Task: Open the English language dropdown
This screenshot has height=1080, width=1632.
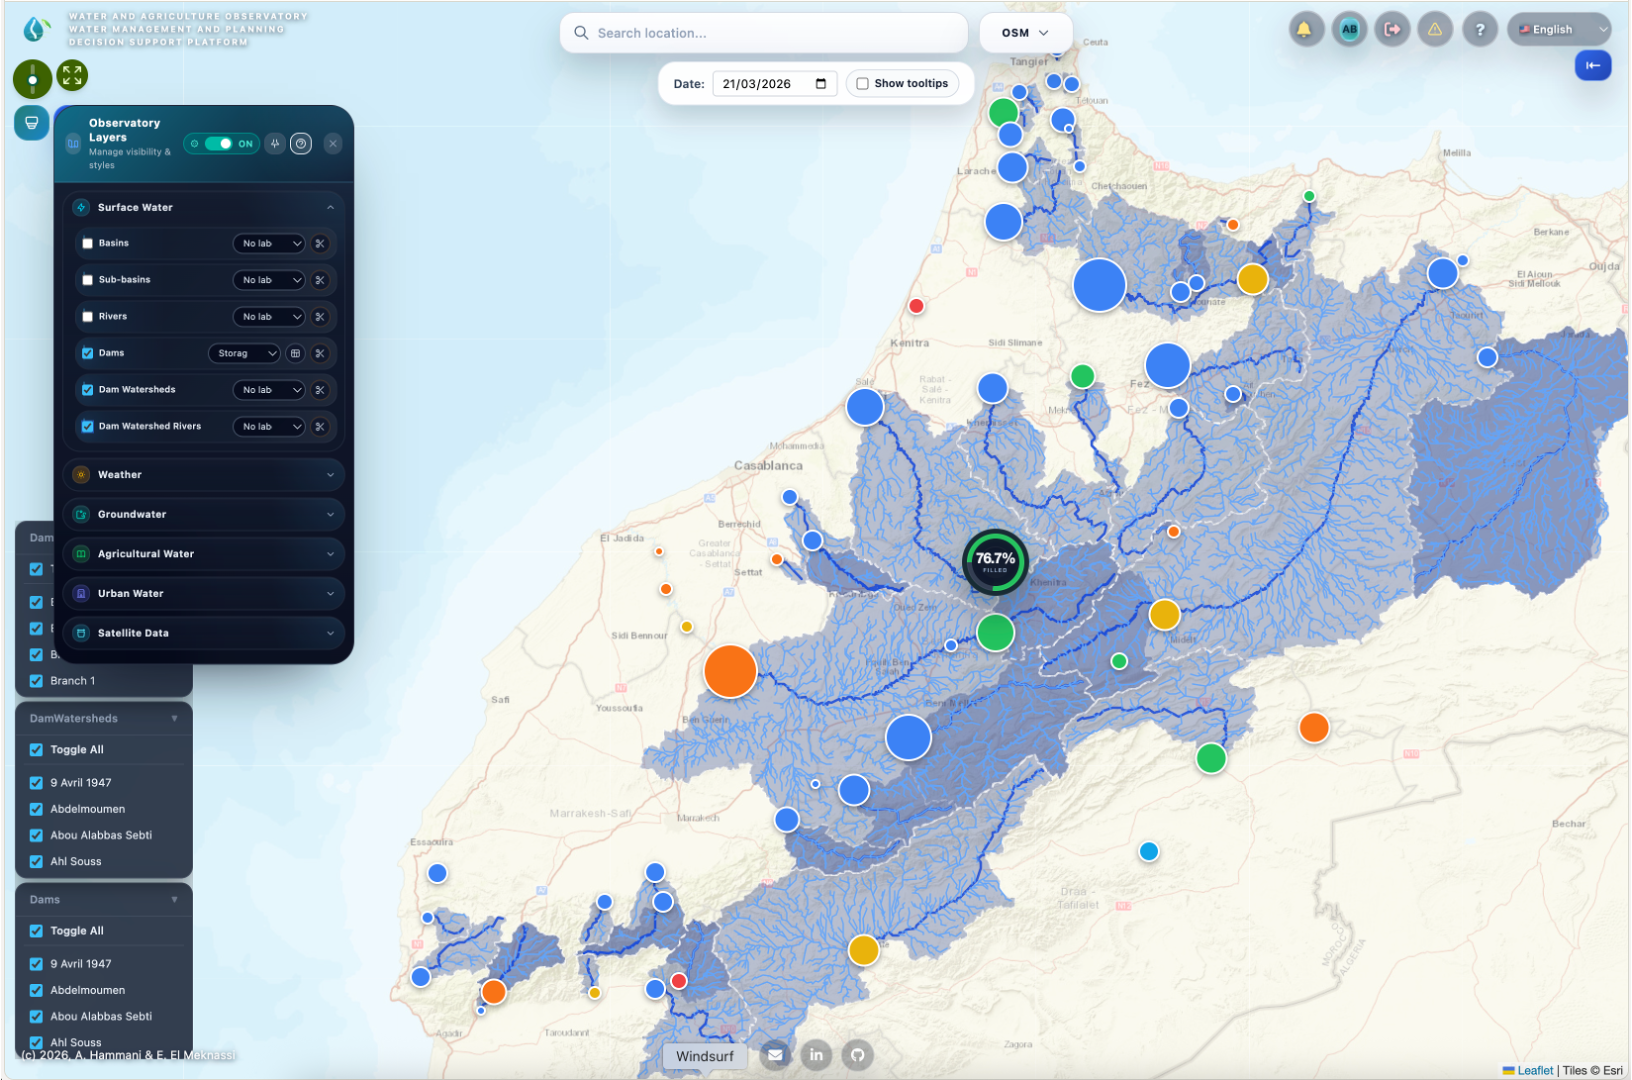Action: tap(1559, 29)
